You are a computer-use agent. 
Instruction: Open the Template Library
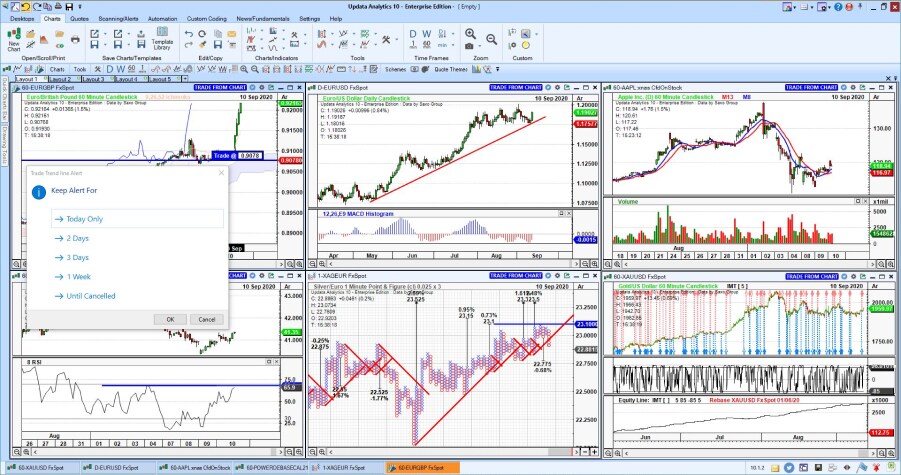pyautogui.click(x=162, y=40)
